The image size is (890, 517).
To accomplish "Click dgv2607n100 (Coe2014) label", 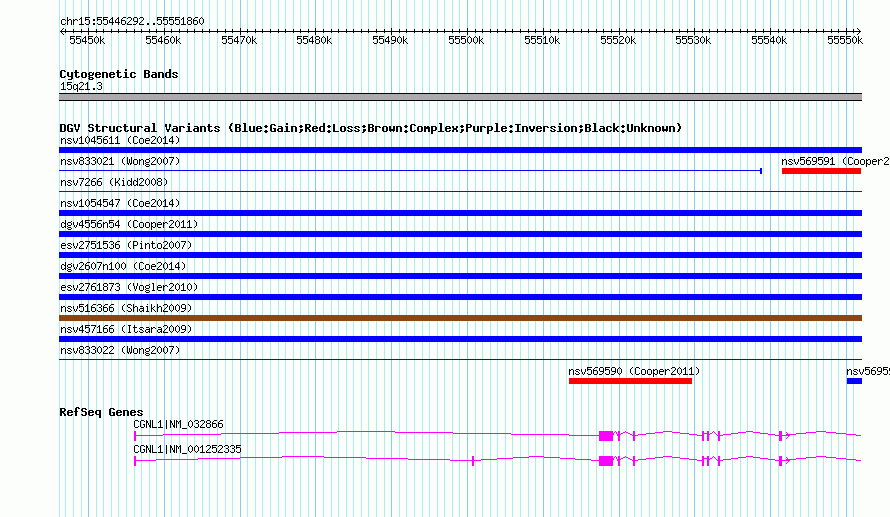I will [123, 266].
